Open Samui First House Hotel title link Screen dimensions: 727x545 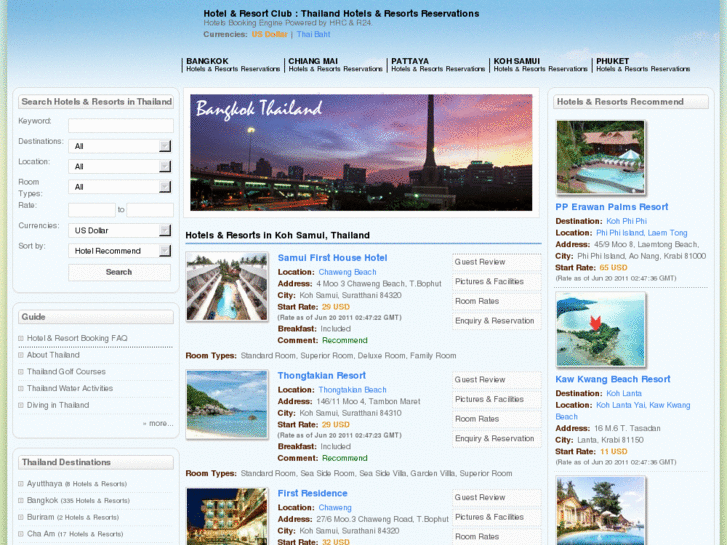[x=332, y=258]
